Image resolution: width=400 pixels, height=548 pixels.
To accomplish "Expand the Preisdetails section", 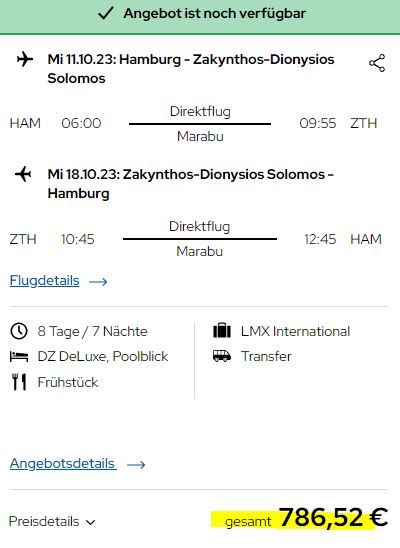I will point(52,521).
